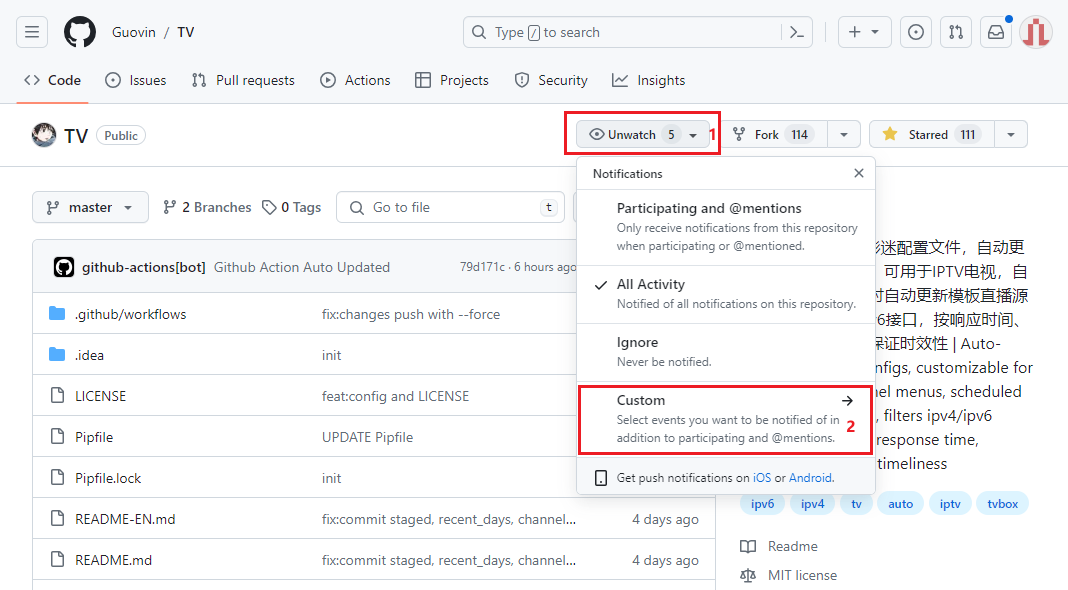Screen dimensions: 1068x590
Task: Open the master branch dropdown
Action: [90, 207]
